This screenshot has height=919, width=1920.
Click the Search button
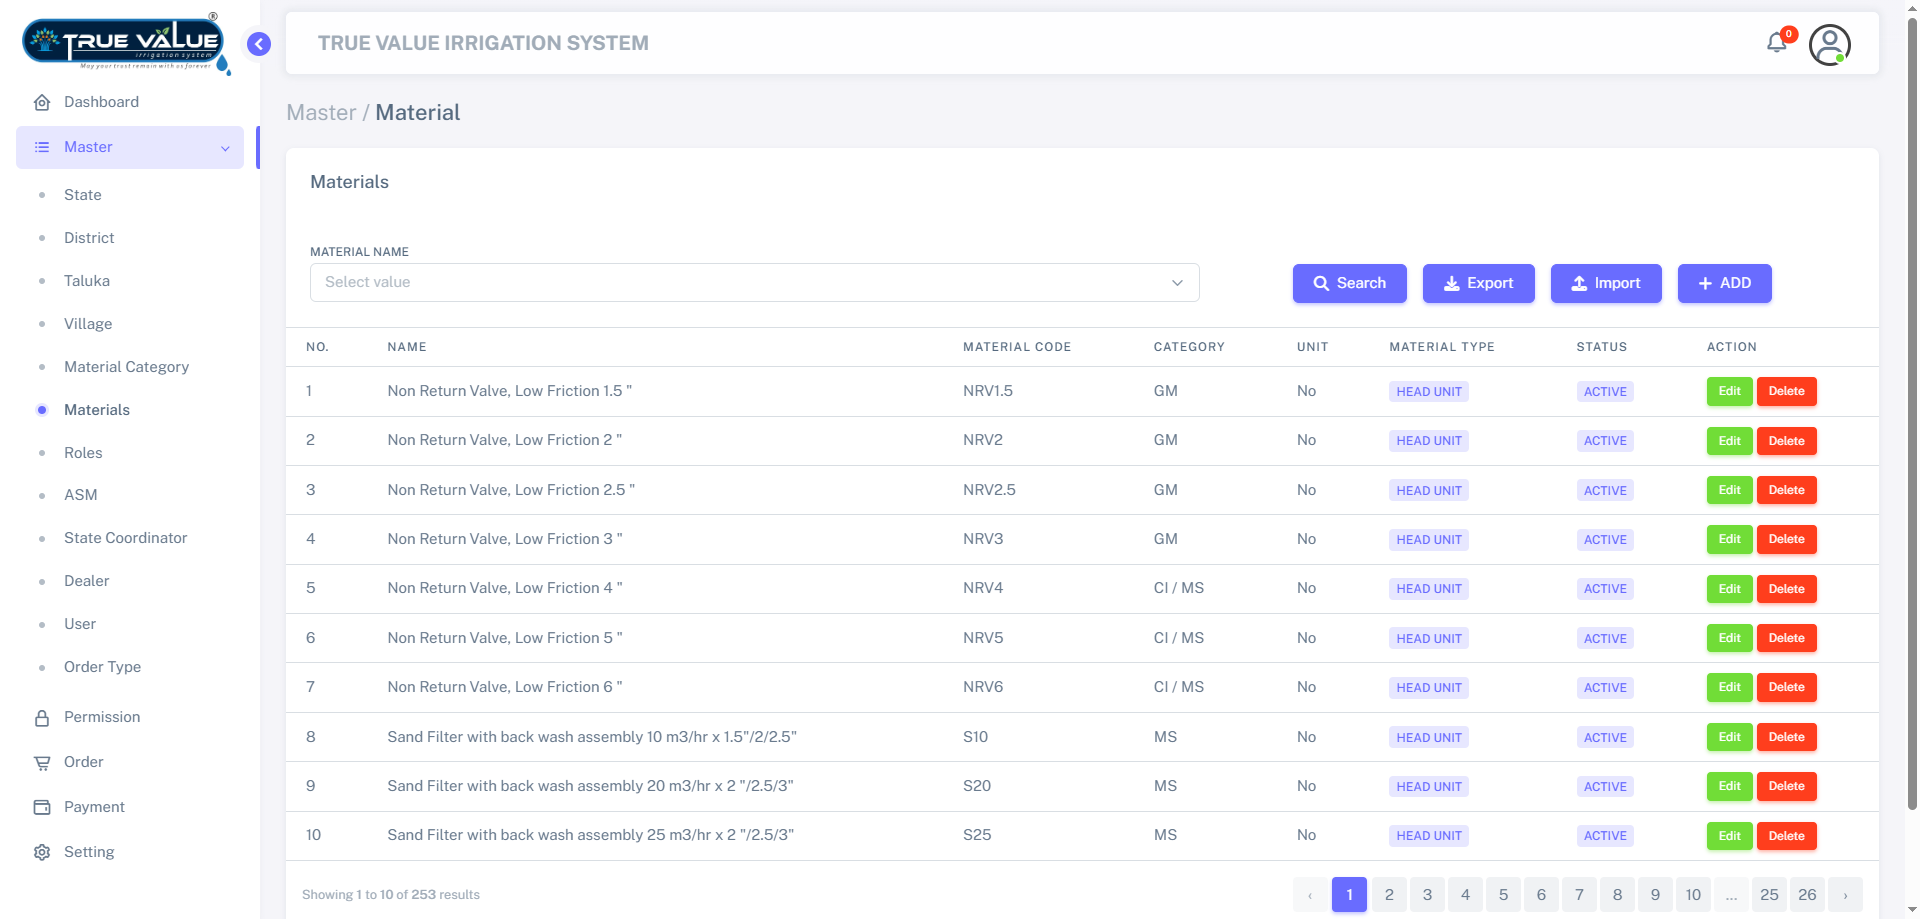(1349, 283)
